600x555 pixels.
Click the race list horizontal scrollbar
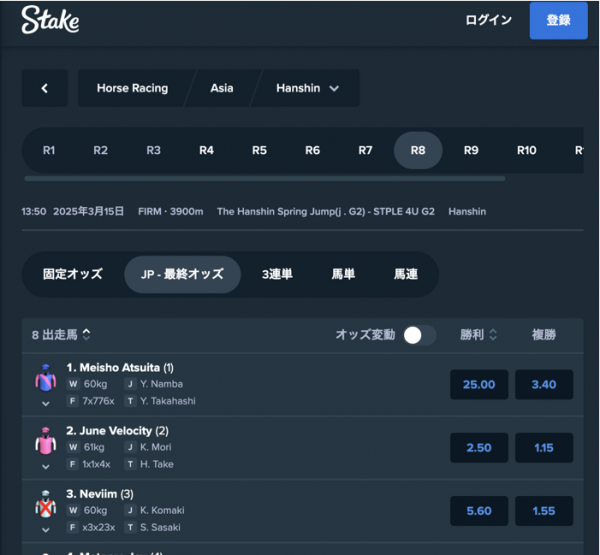tap(264, 178)
